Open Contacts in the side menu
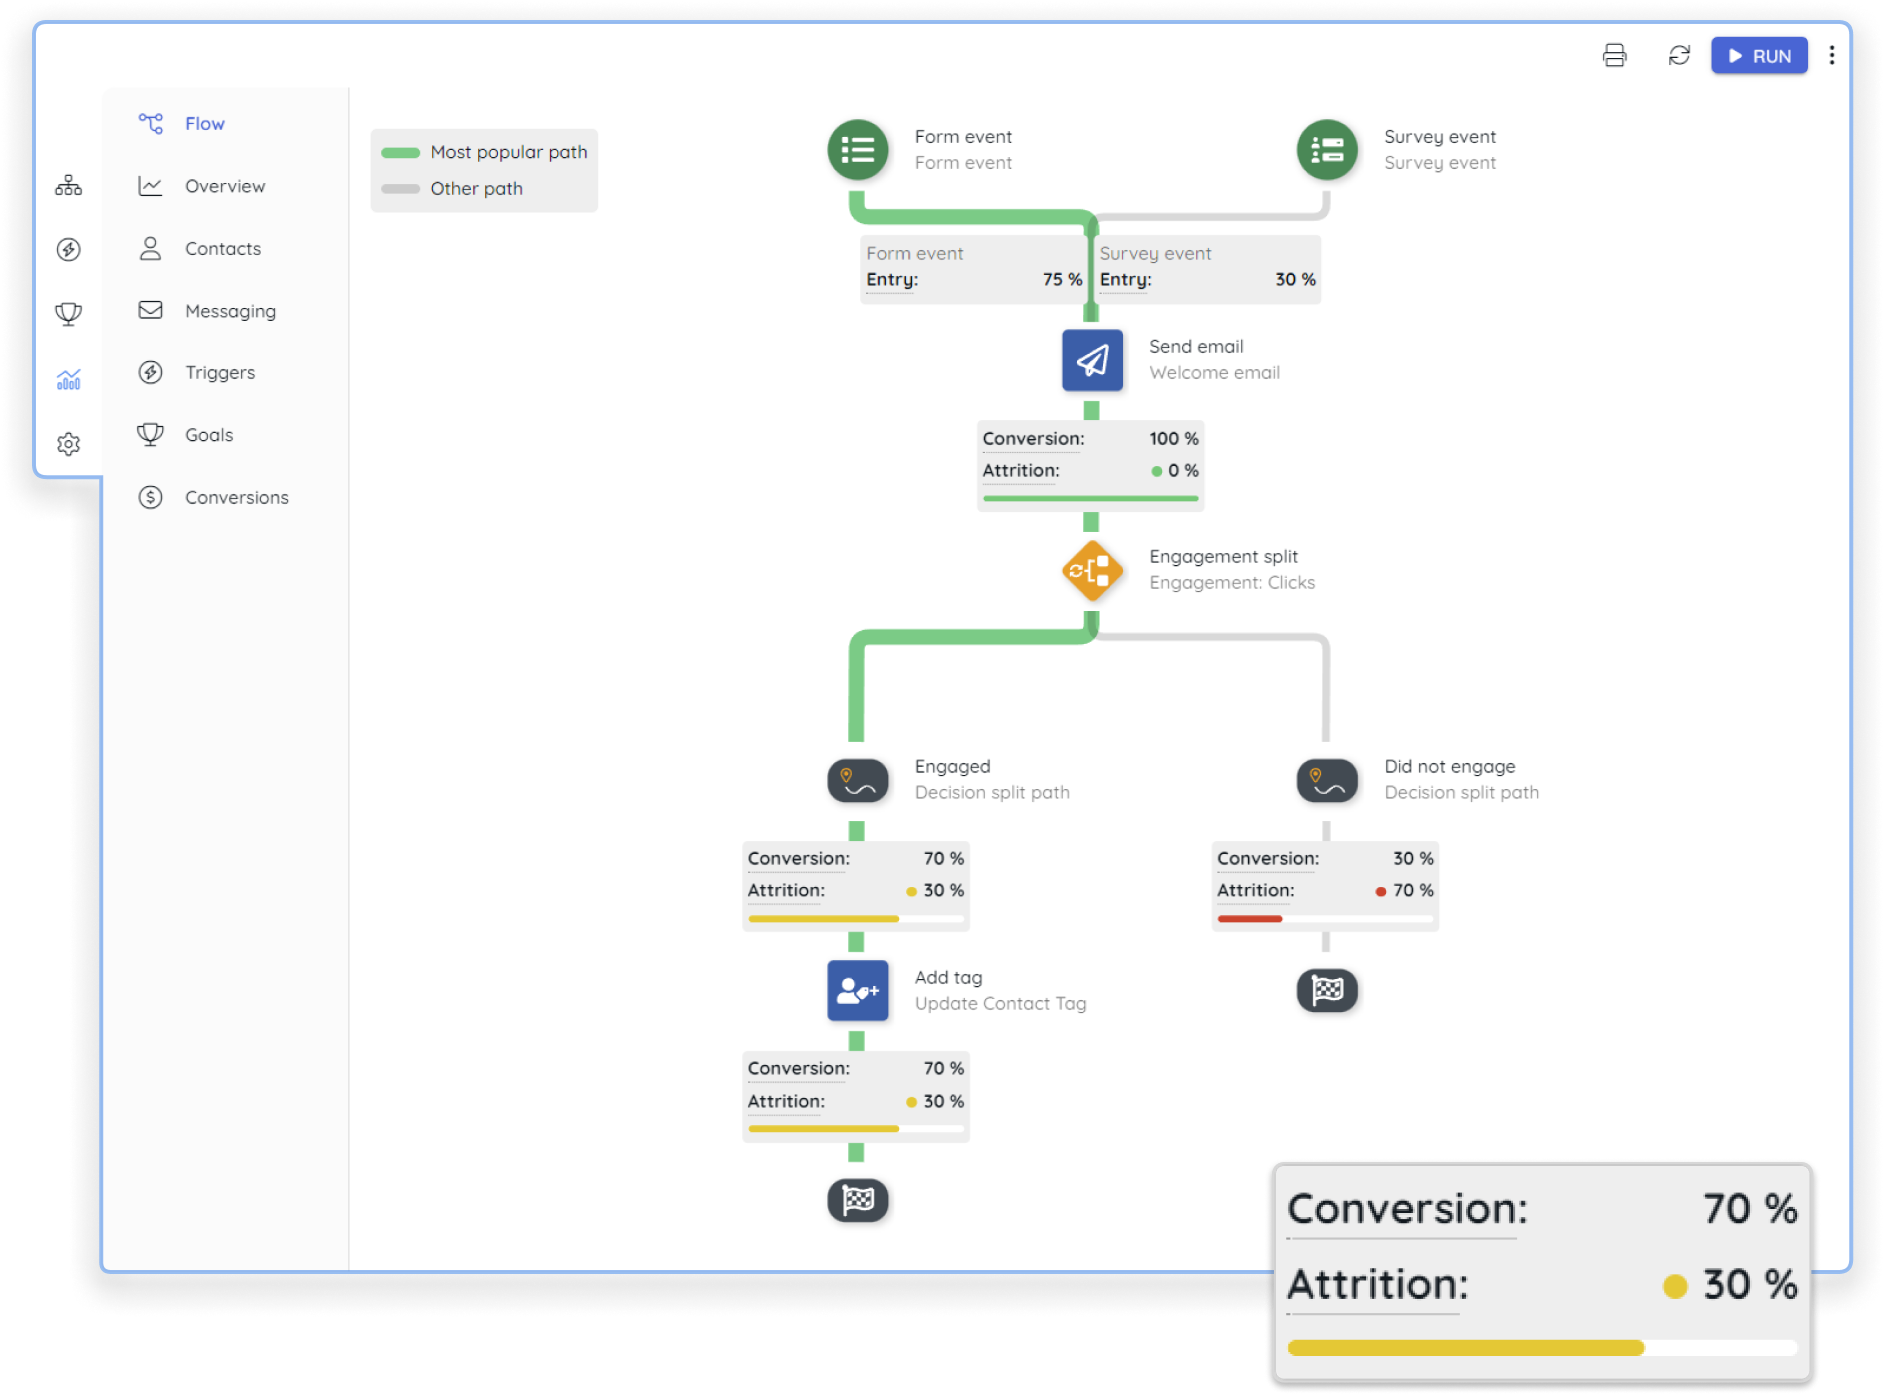Viewport: 1886px width, 1395px height. [x=225, y=249]
